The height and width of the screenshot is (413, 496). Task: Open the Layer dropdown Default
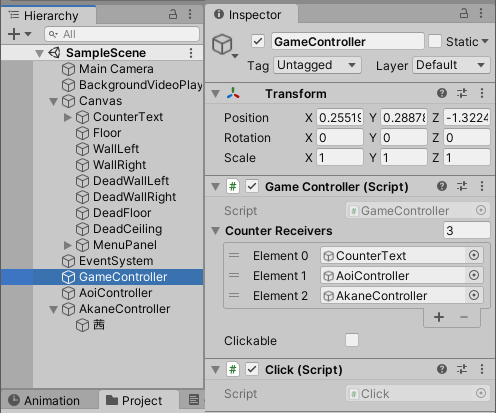(451, 65)
